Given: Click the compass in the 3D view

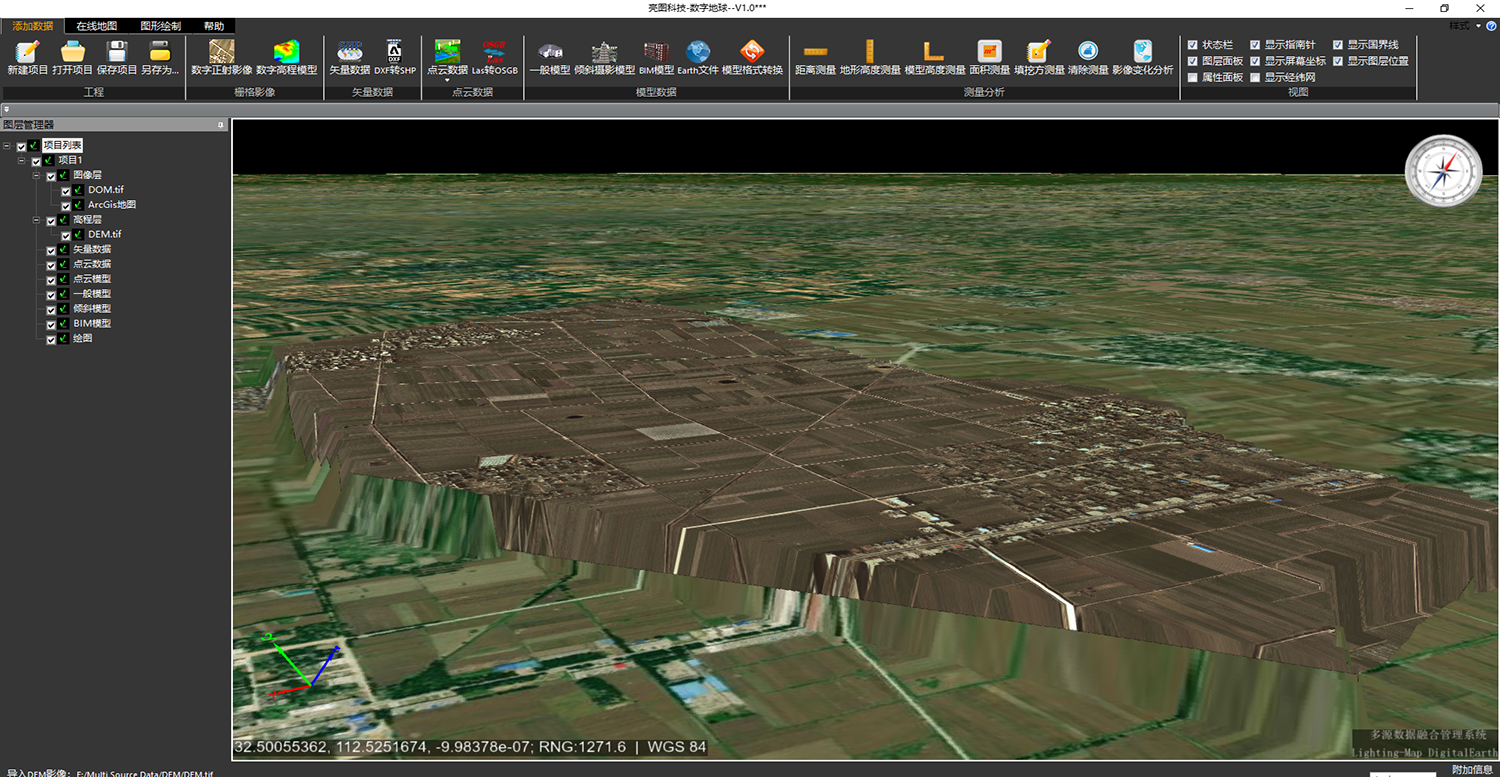Looking at the screenshot, I should [x=1442, y=173].
